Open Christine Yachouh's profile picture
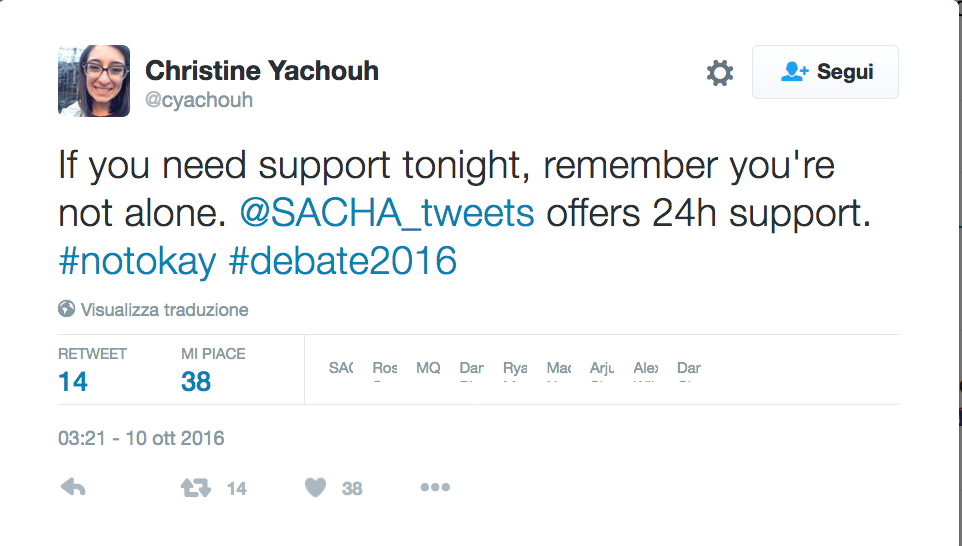 tap(94, 81)
